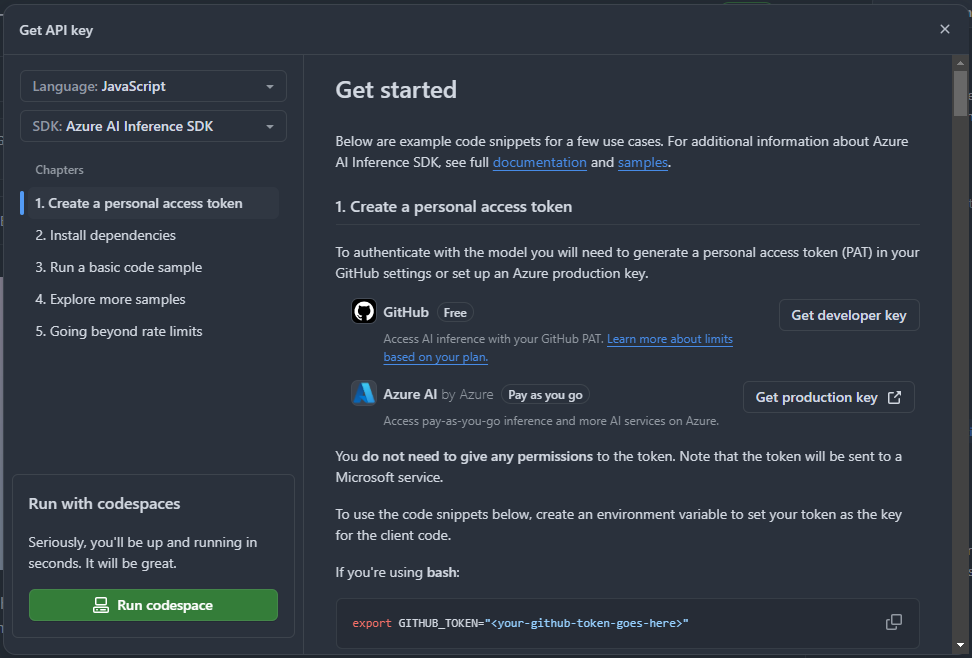This screenshot has height=658, width=972.
Task: Click the external link icon on production key
Action: coord(895,397)
